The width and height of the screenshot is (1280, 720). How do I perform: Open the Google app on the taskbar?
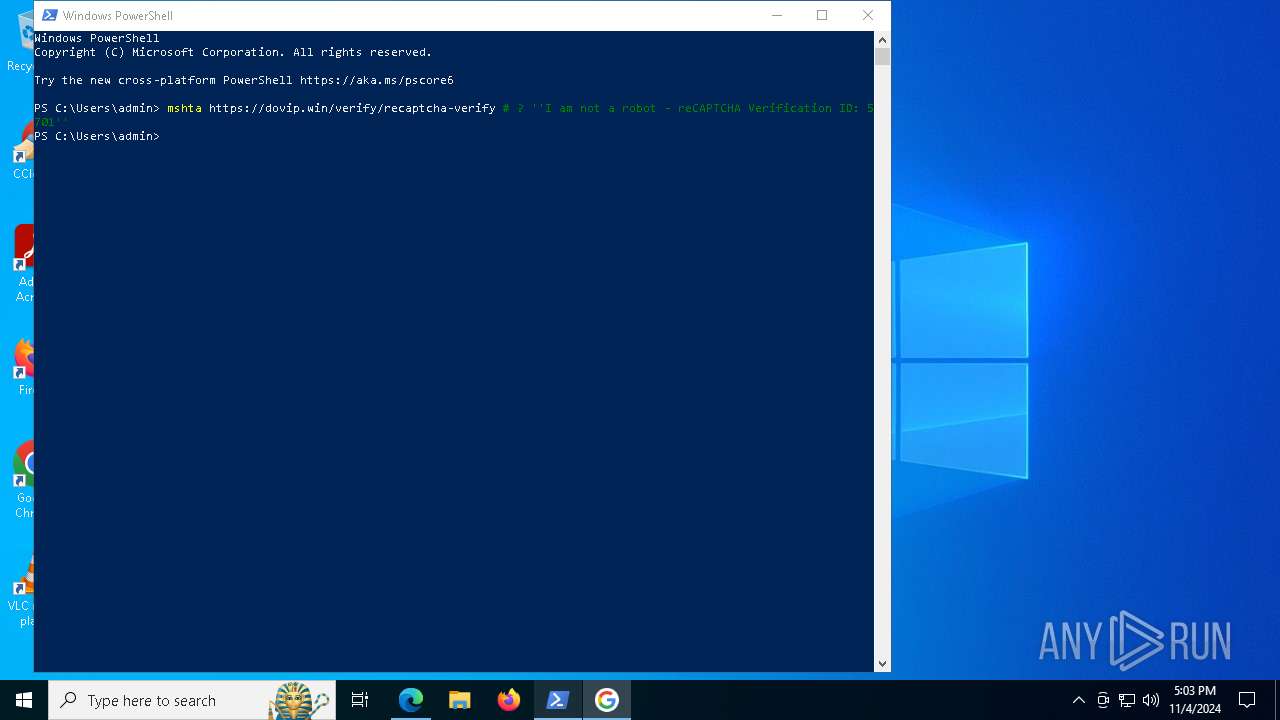[x=607, y=700]
